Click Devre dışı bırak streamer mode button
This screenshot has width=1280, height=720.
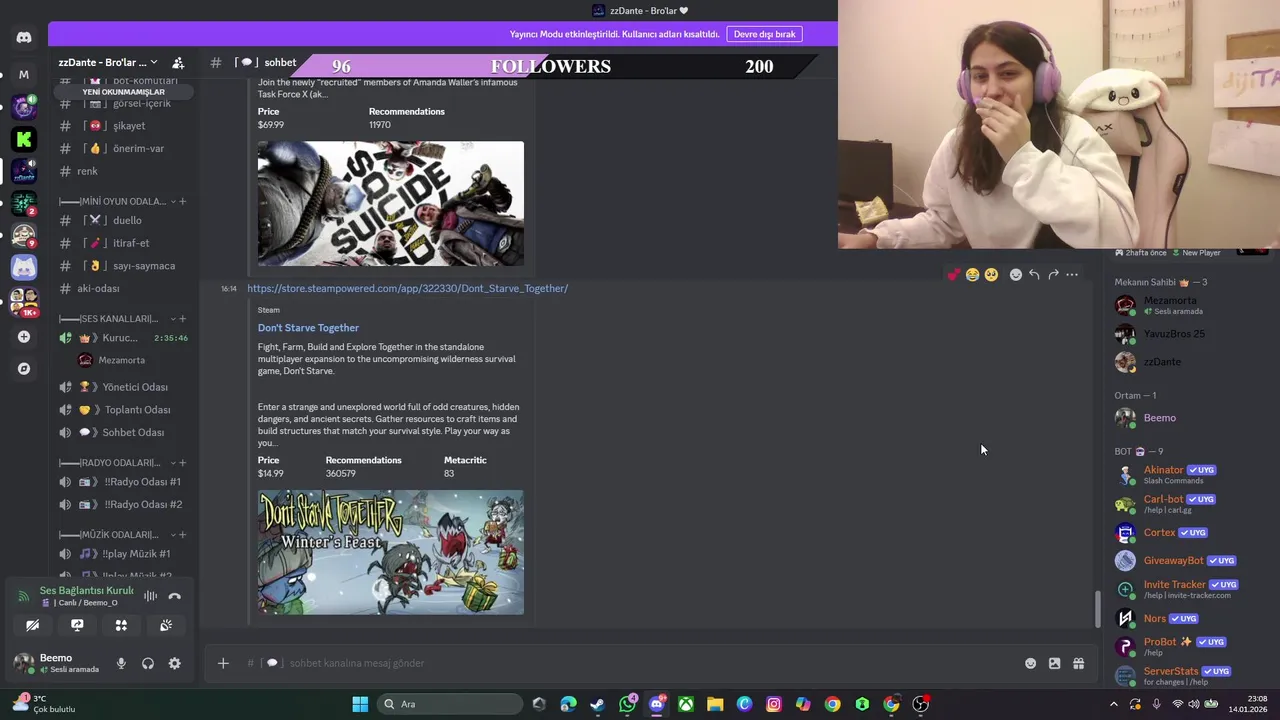click(x=765, y=34)
